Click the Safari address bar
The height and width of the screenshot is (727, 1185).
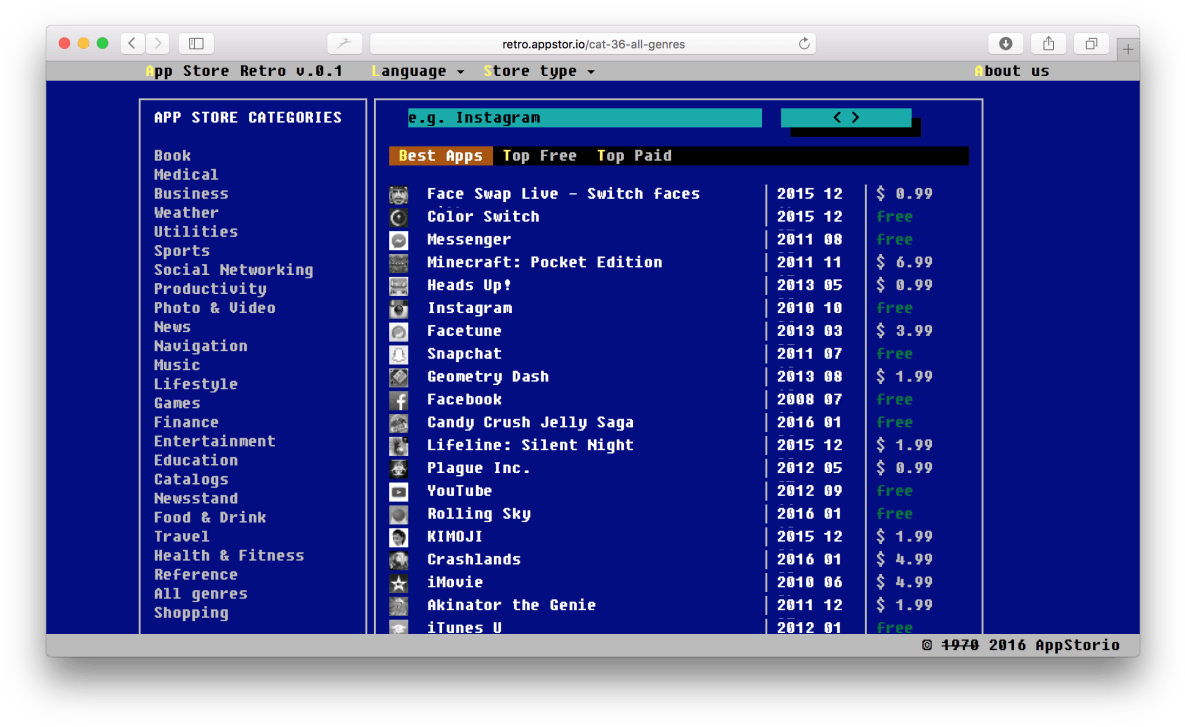click(593, 44)
